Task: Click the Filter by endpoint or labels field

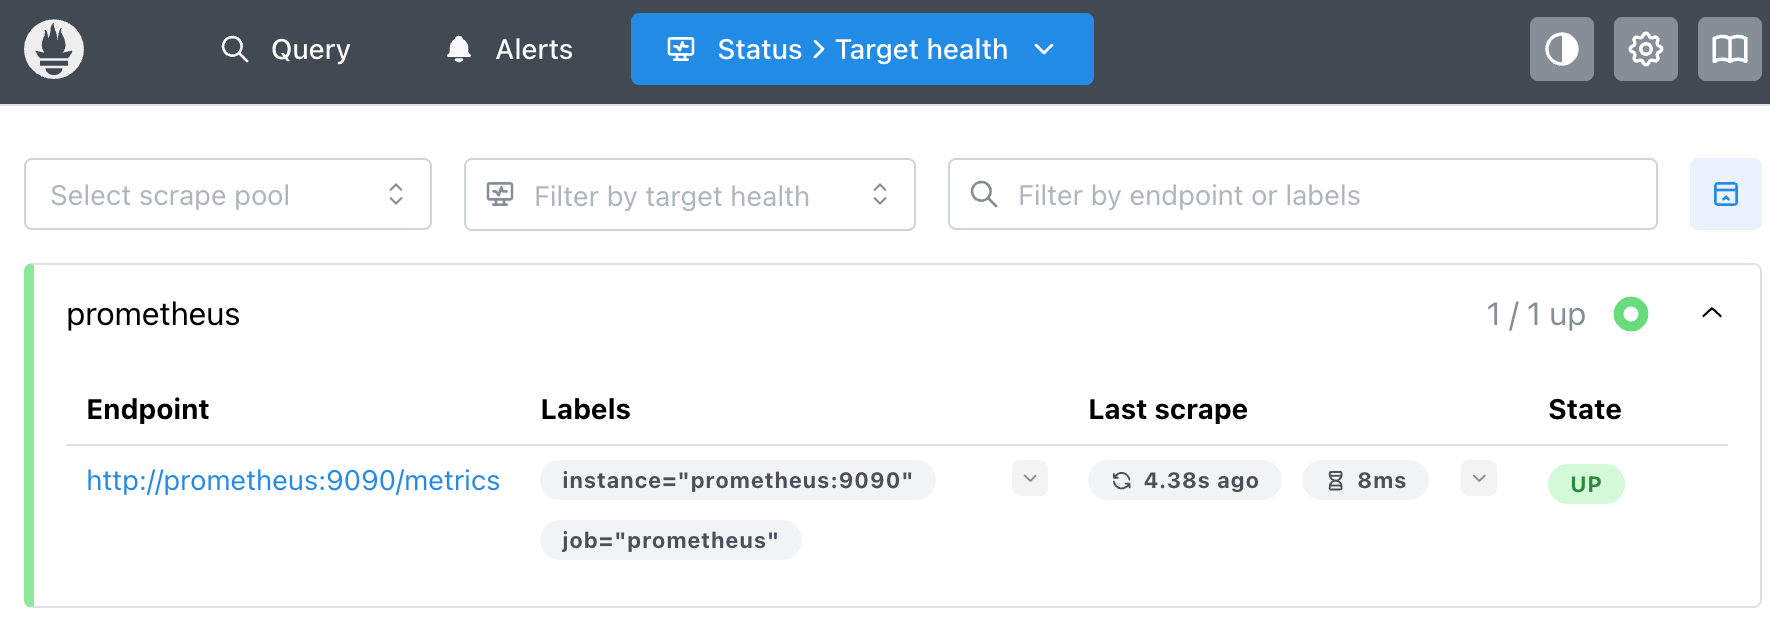Action: click(x=1303, y=194)
